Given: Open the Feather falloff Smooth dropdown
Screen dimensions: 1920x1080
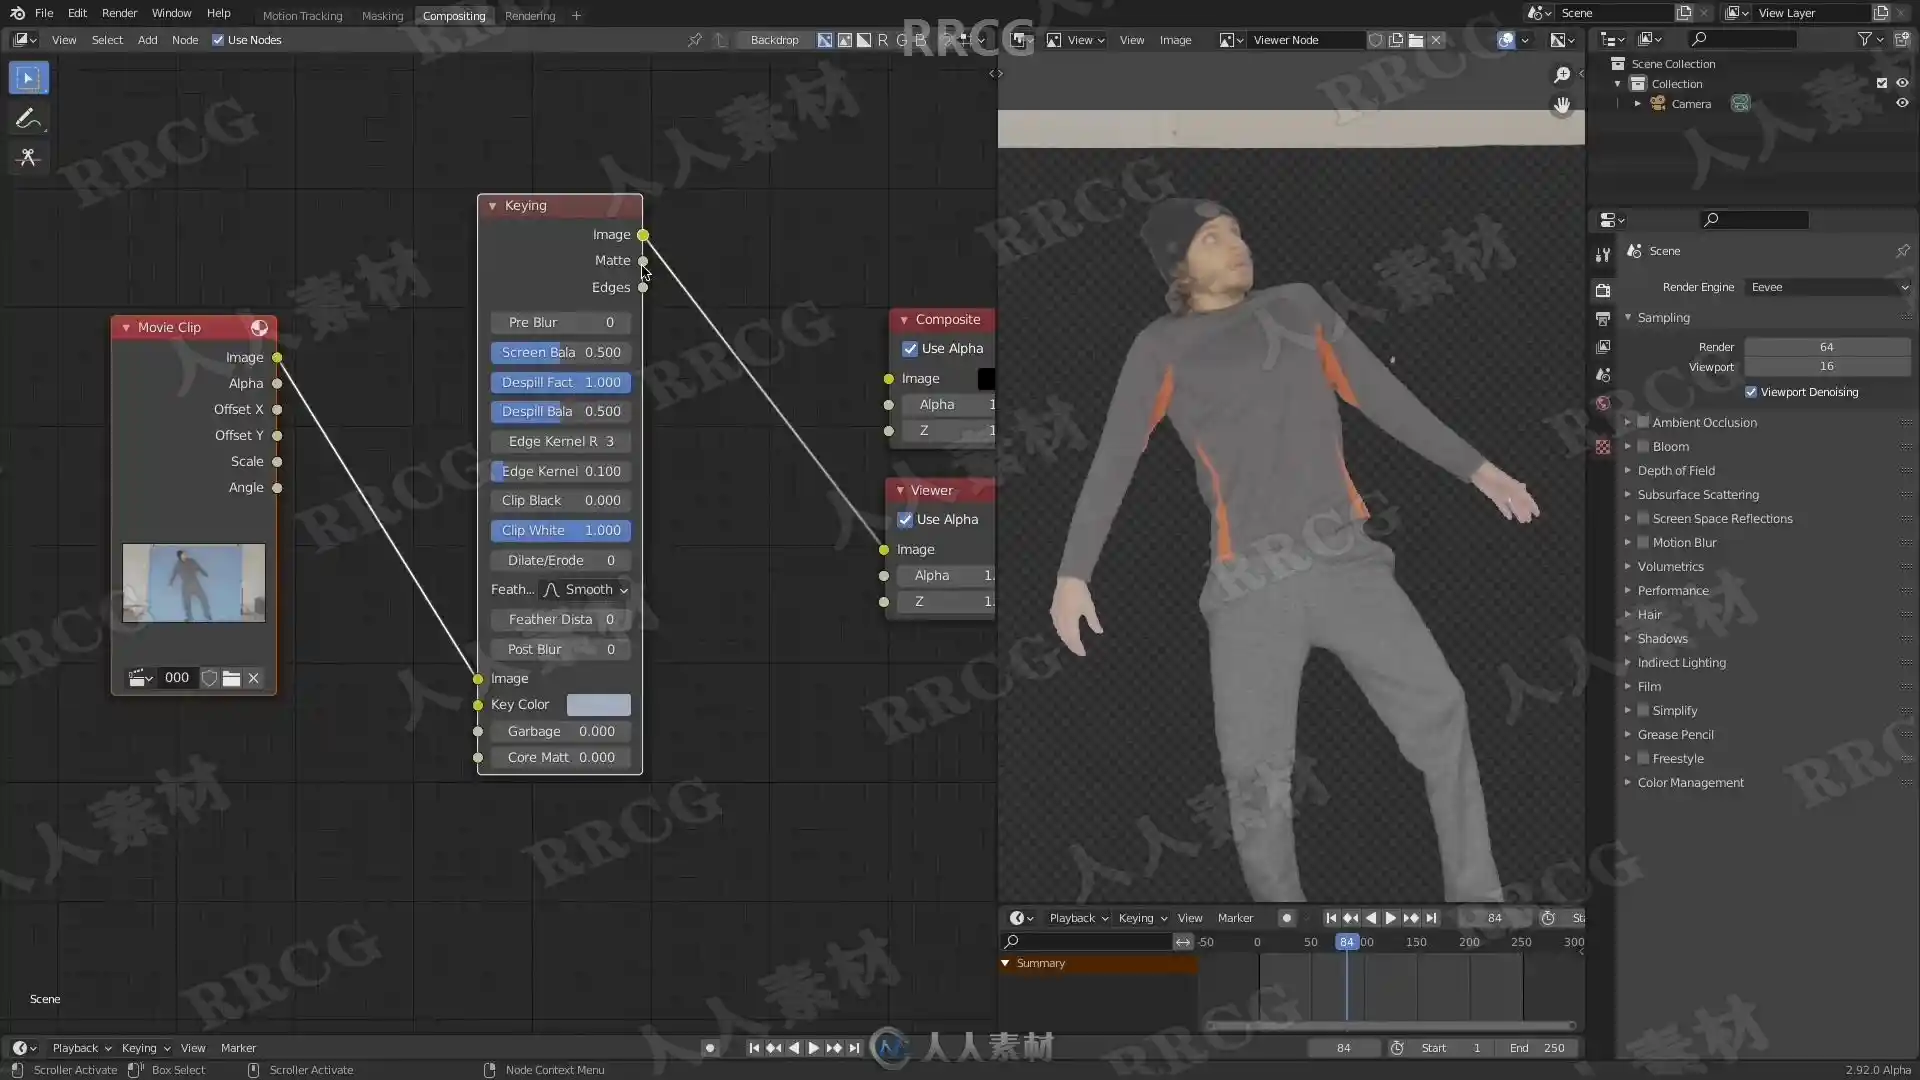Looking at the screenshot, I should tap(585, 590).
